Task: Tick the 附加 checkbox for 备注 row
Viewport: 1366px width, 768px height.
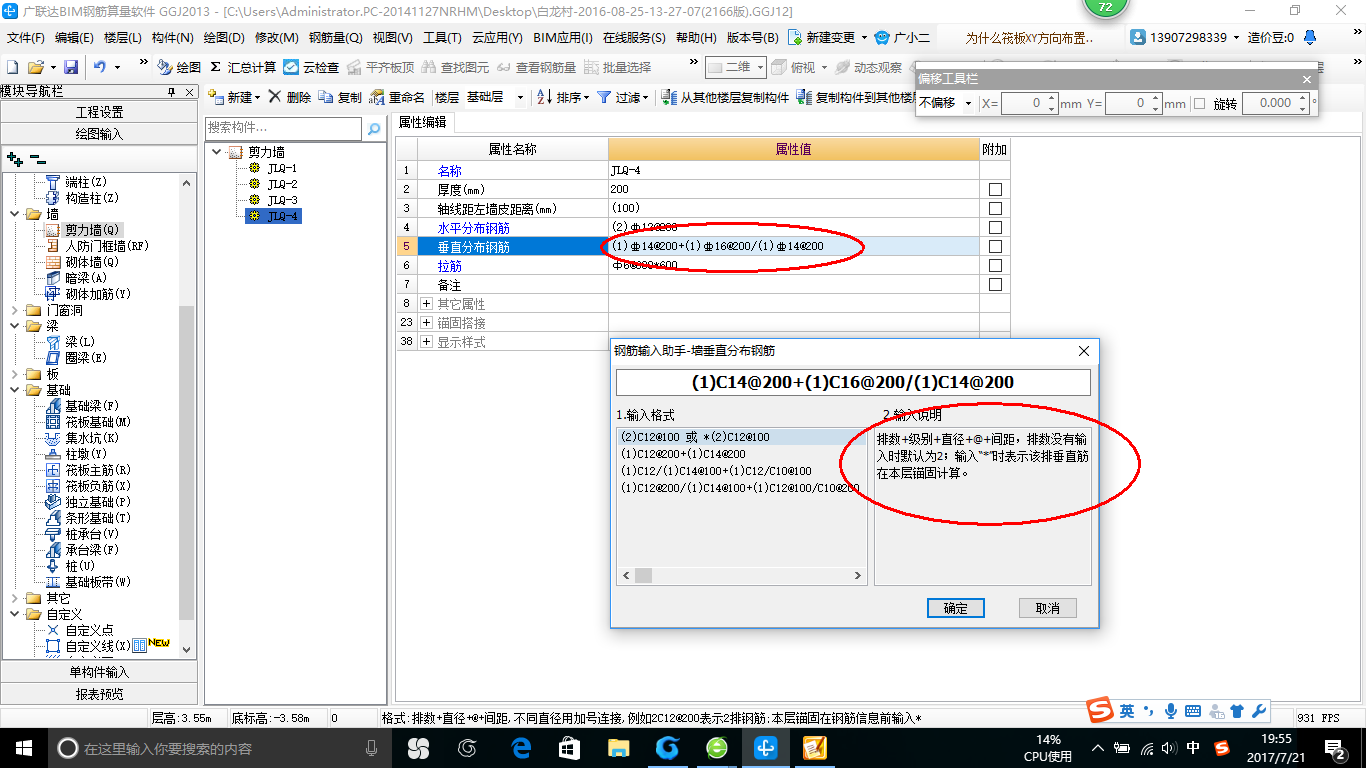Action: pos(995,284)
